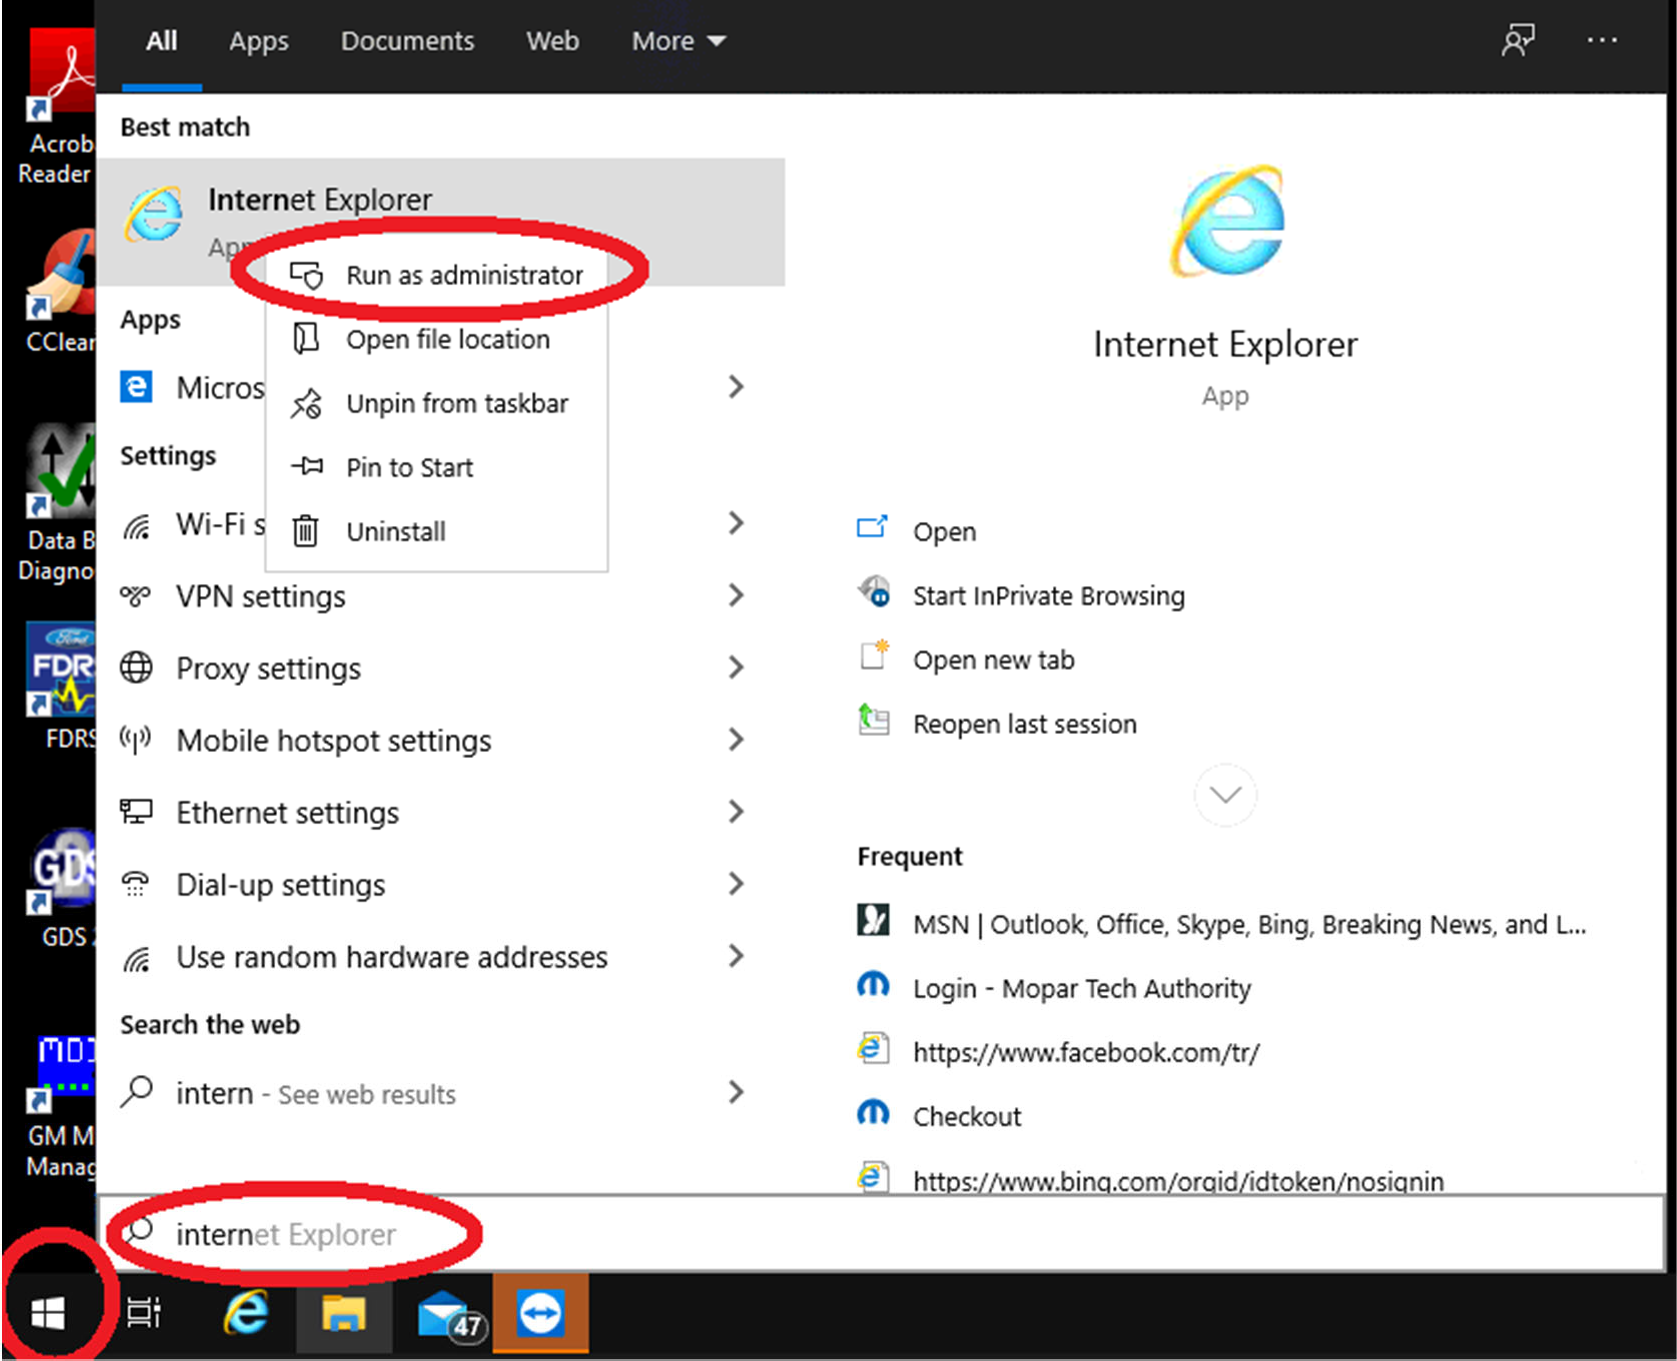
Task: Open the GDS 2 desktop shortcut
Action: coord(62,888)
